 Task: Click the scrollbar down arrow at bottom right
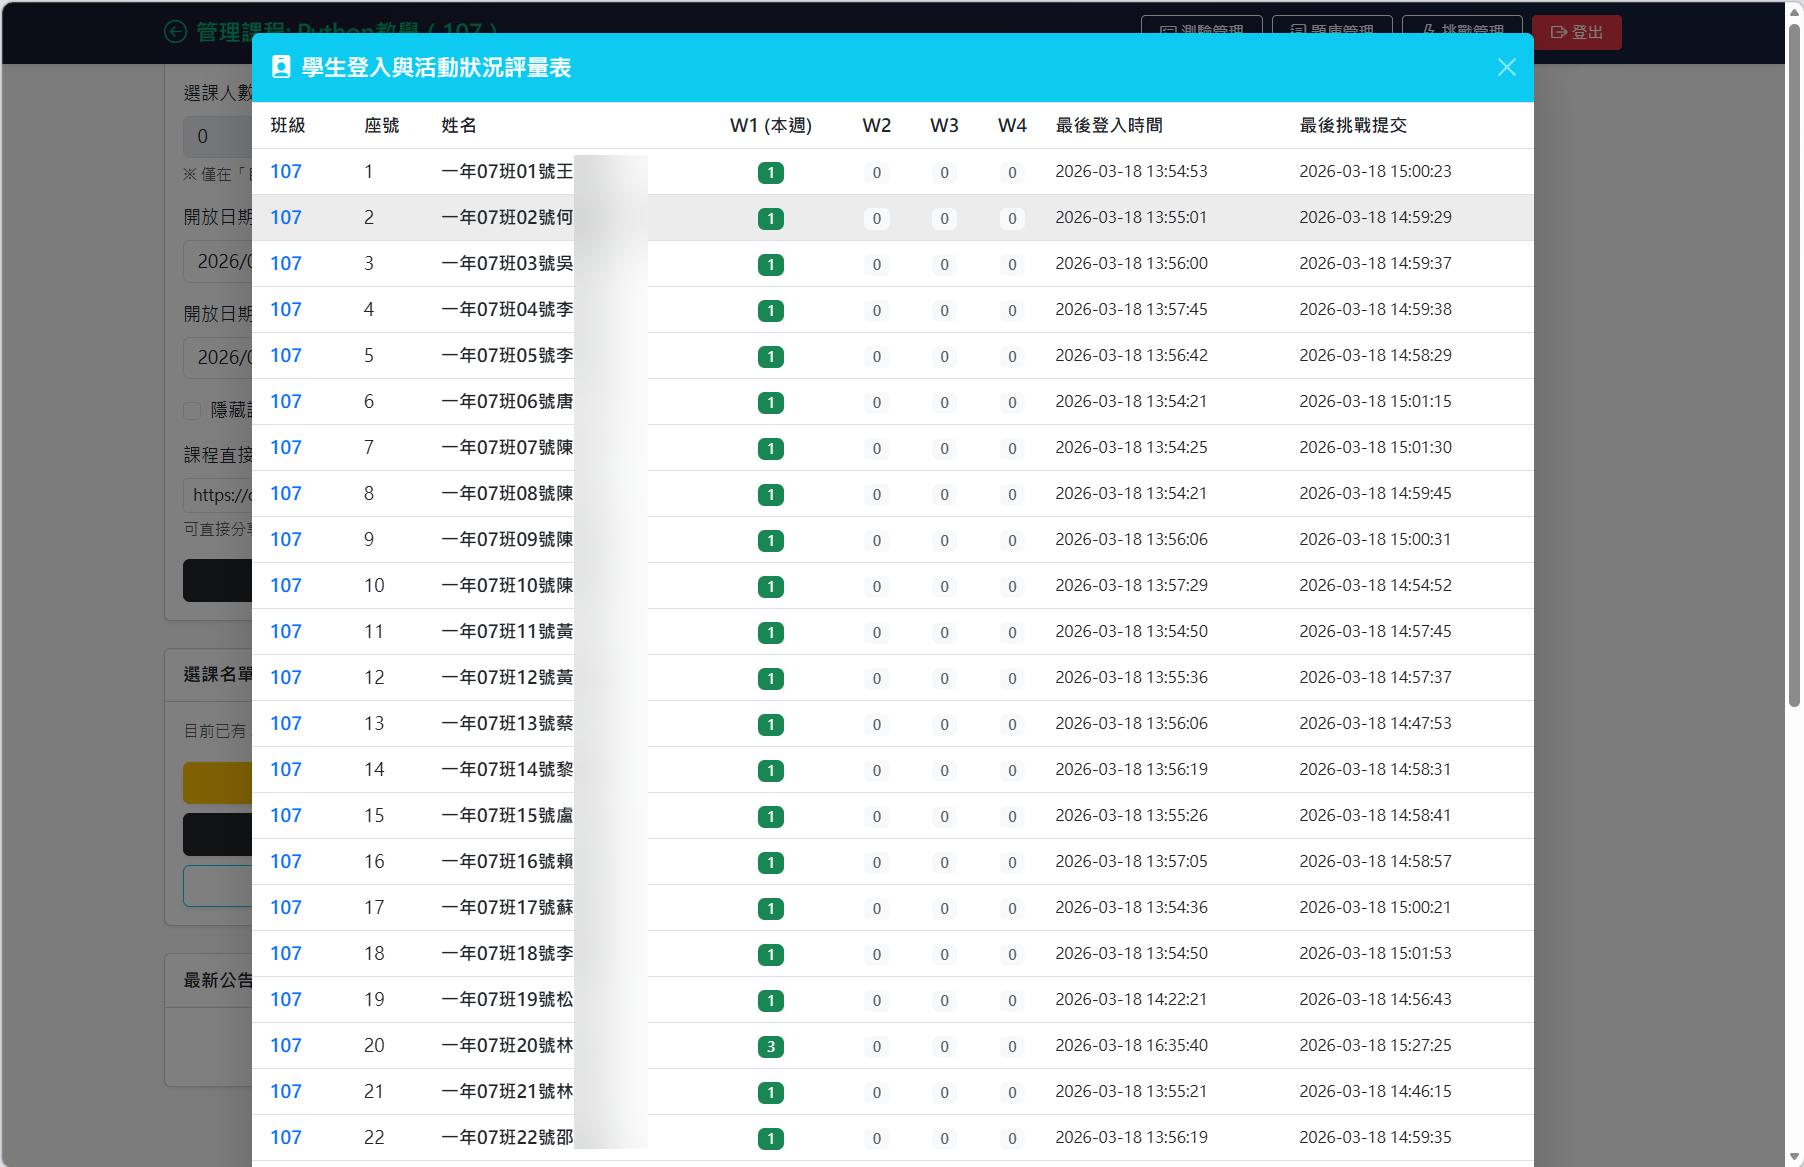tap(1794, 1157)
